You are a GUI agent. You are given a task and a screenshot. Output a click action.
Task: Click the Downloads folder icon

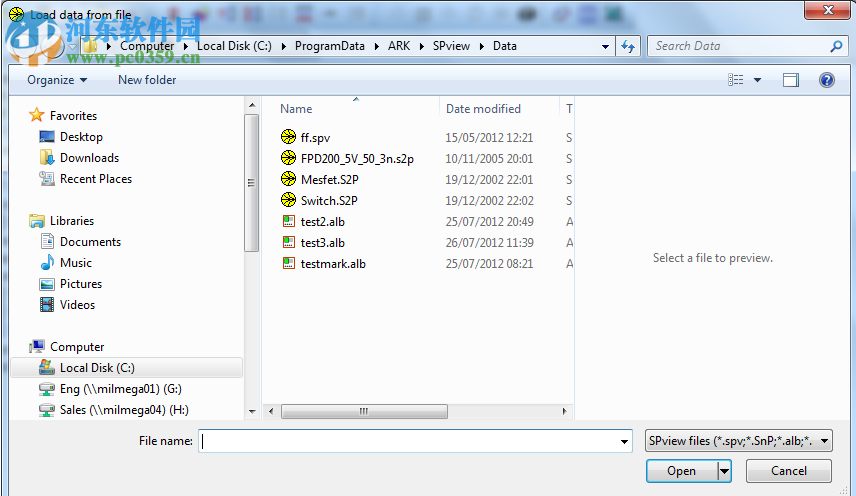[x=47, y=157]
